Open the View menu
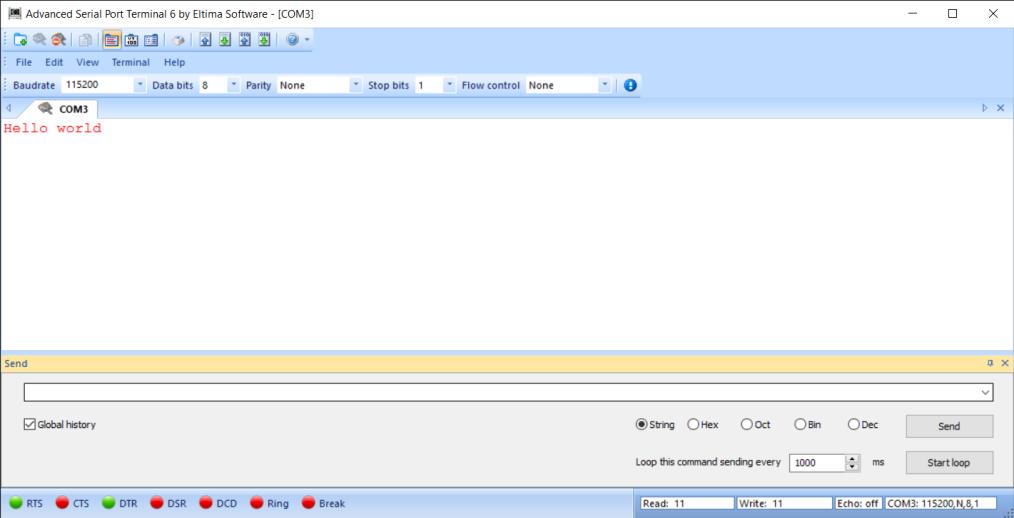This screenshot has height=518, width=1014. click(87, 62)
